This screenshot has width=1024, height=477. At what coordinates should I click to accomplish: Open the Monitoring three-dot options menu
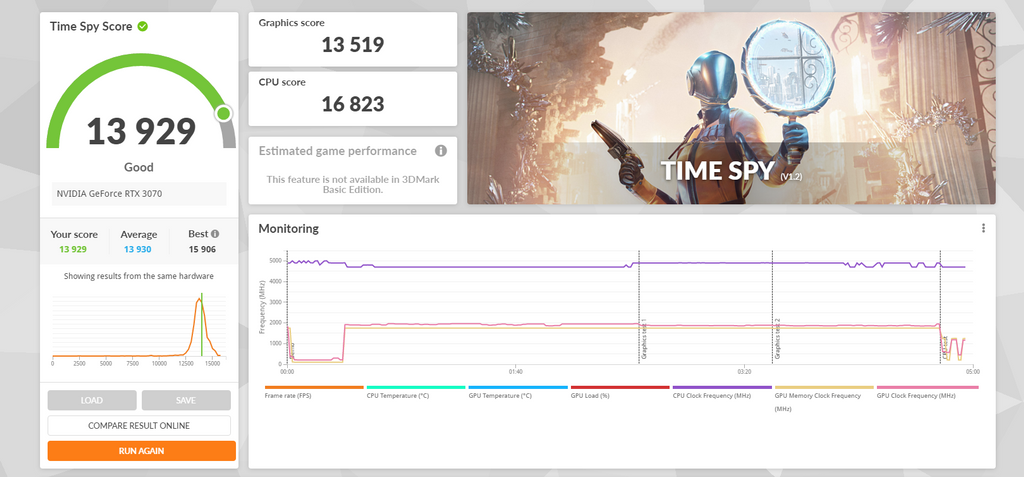(x=983, y=228)
